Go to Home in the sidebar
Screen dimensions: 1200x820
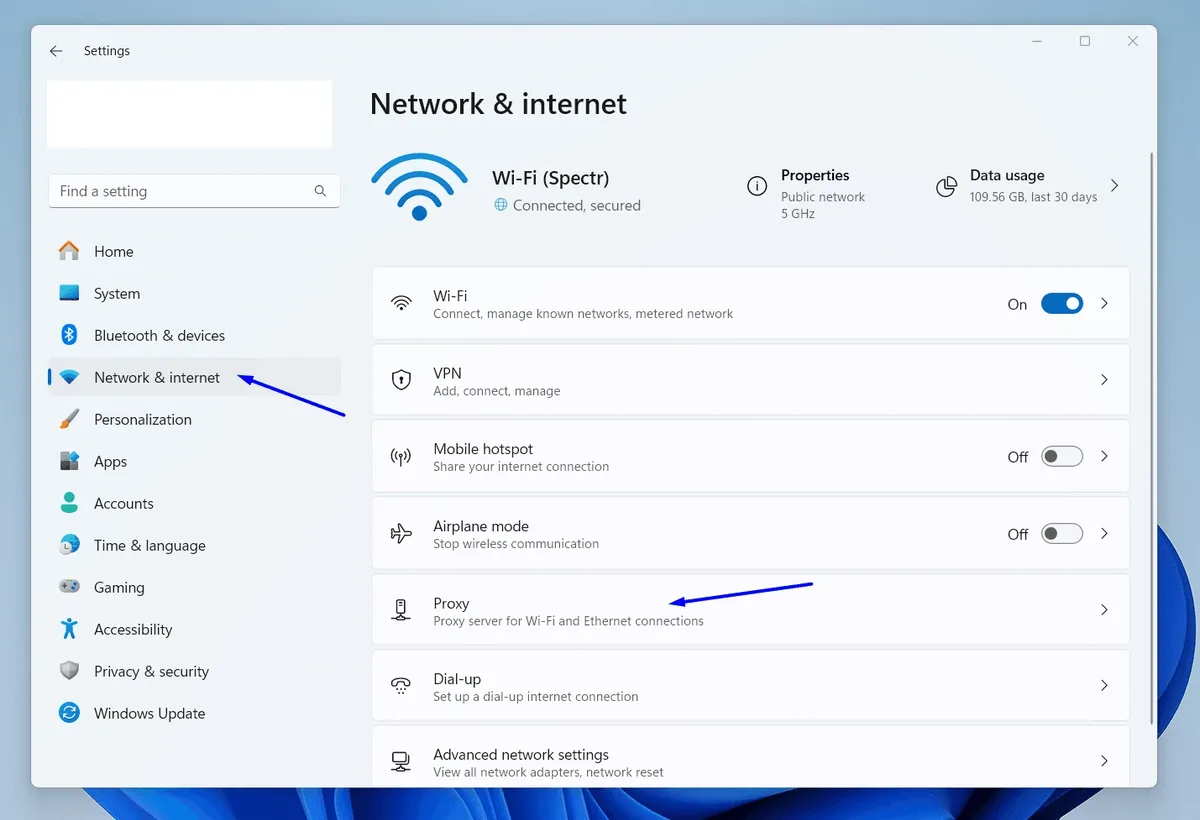click(194, 251)
